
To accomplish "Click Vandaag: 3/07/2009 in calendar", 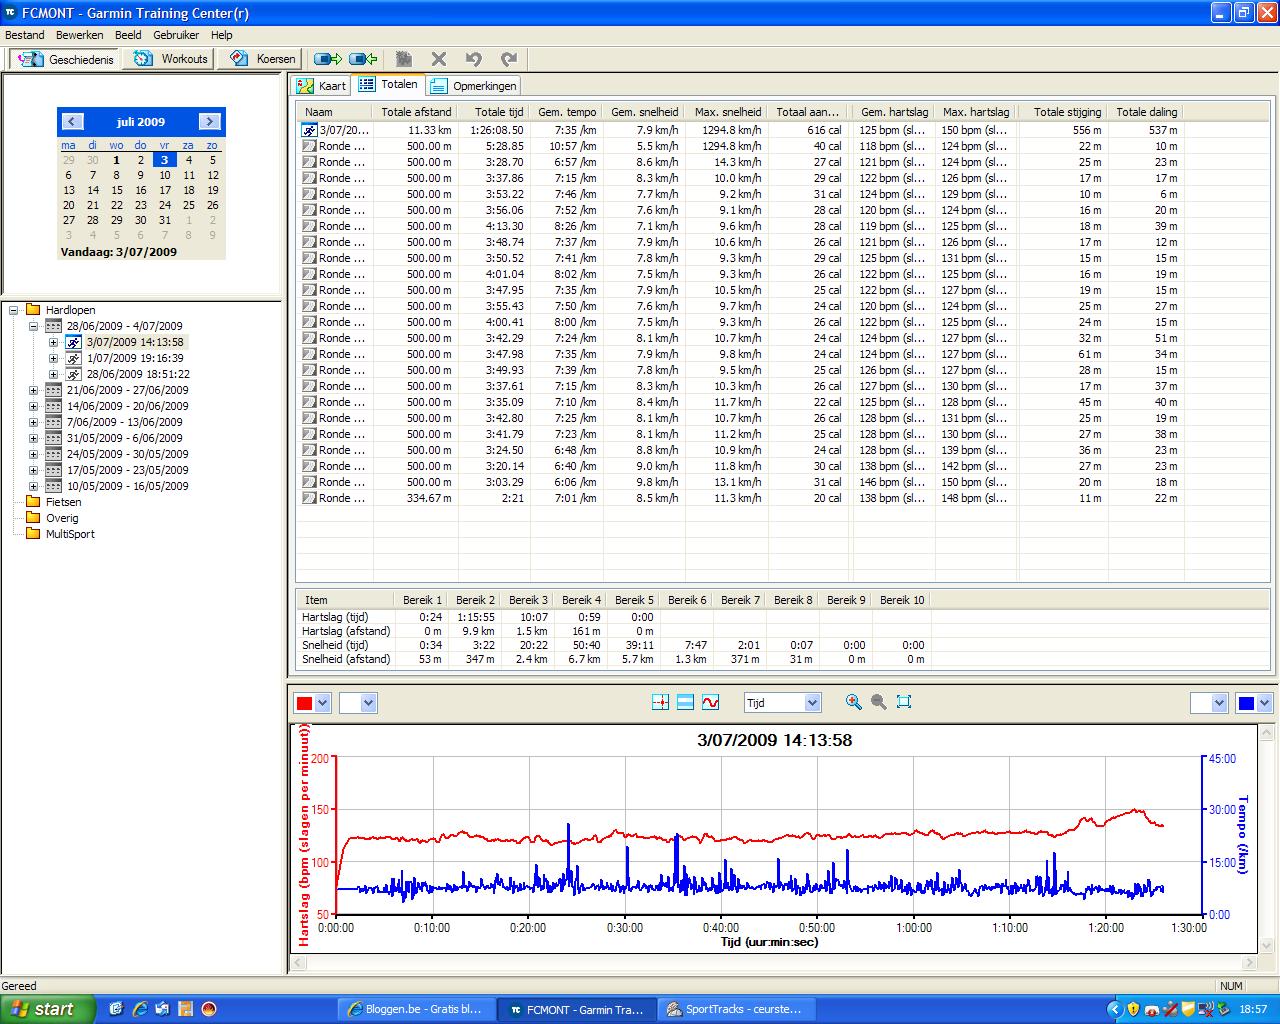I will coord(119,252).
